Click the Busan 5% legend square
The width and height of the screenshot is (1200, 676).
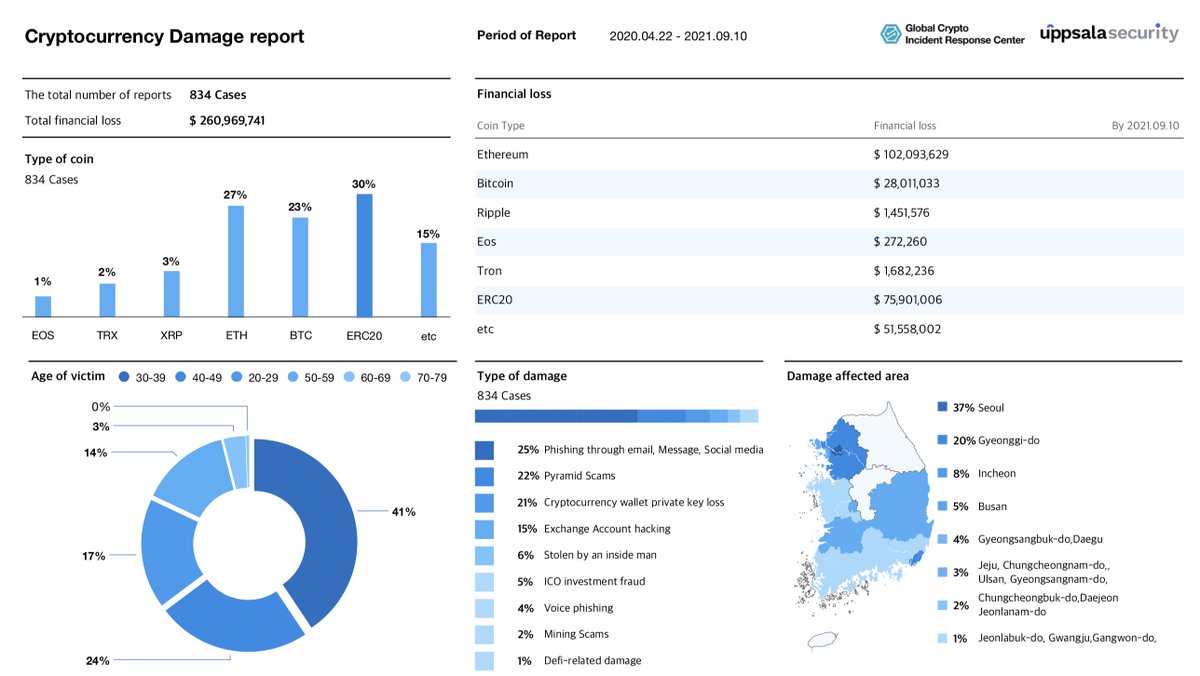coord(942,506)
